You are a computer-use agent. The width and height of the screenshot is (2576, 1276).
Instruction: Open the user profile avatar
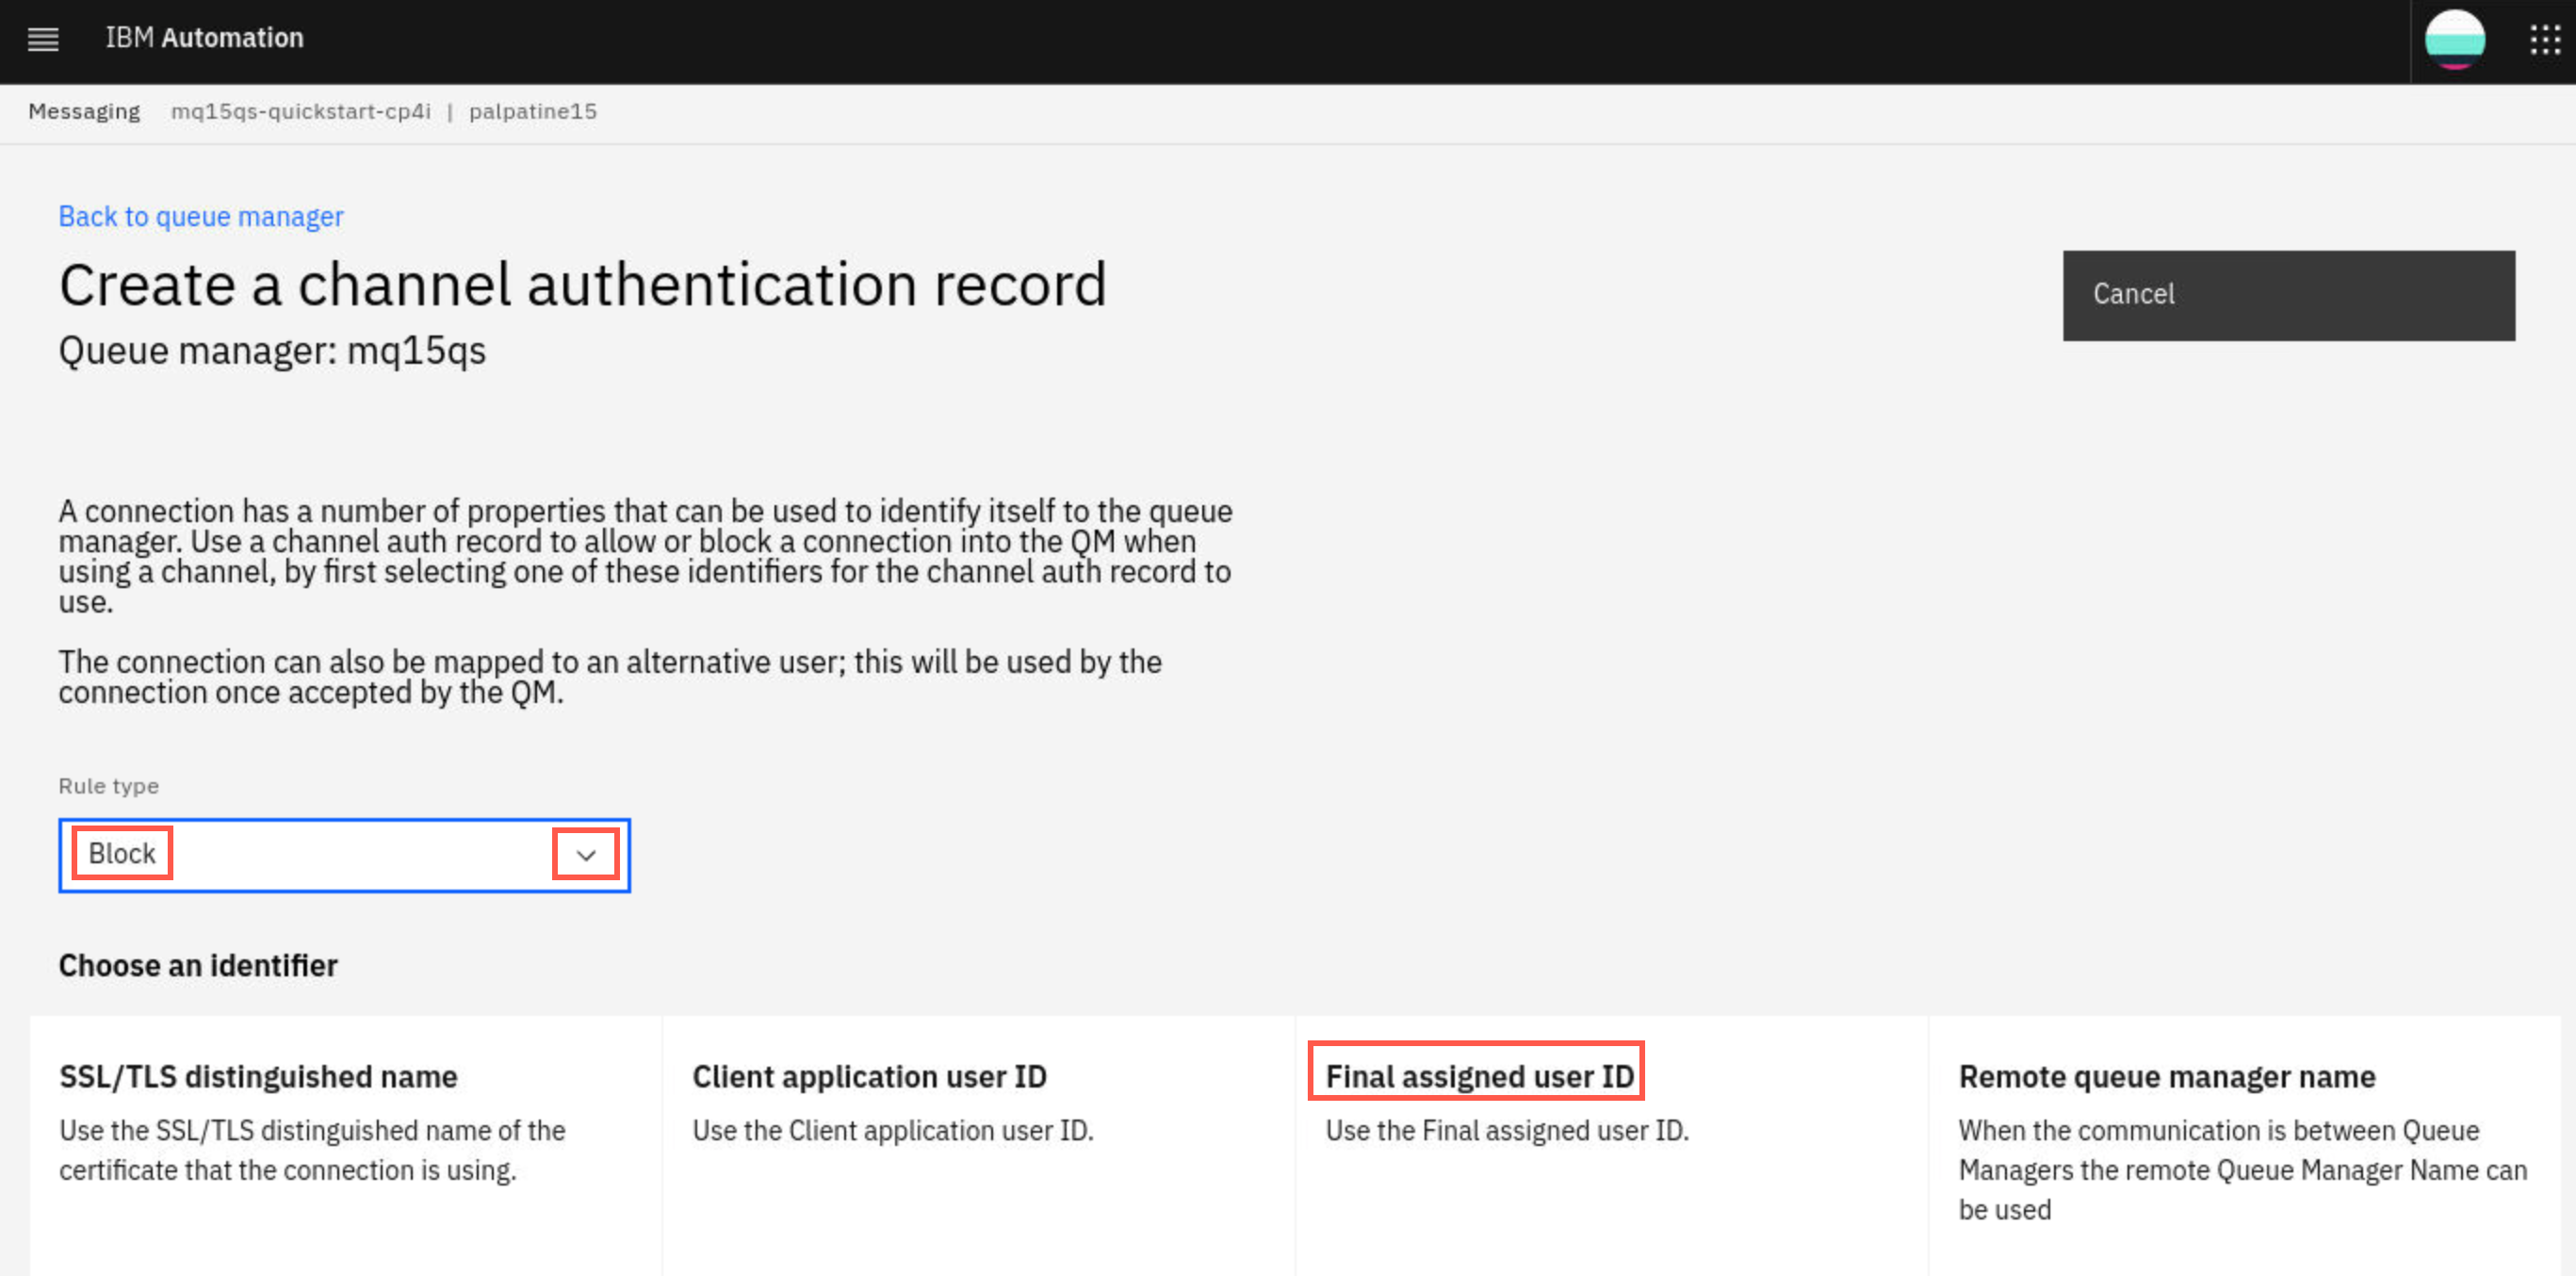[2454, 40]
